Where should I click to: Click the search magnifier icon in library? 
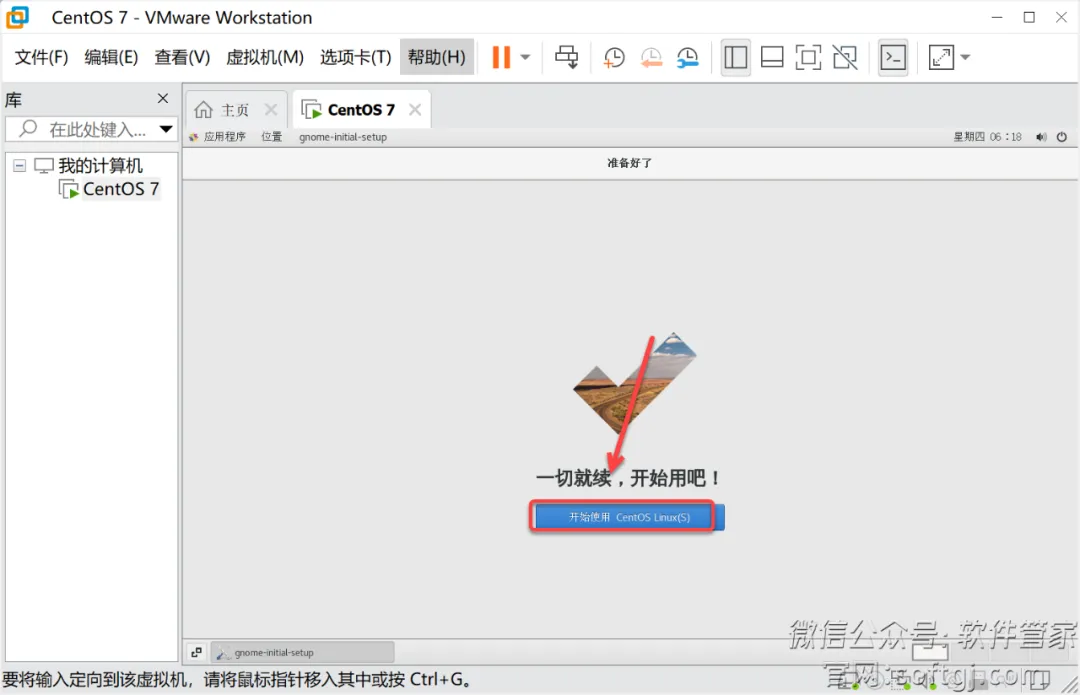(28, 128)
